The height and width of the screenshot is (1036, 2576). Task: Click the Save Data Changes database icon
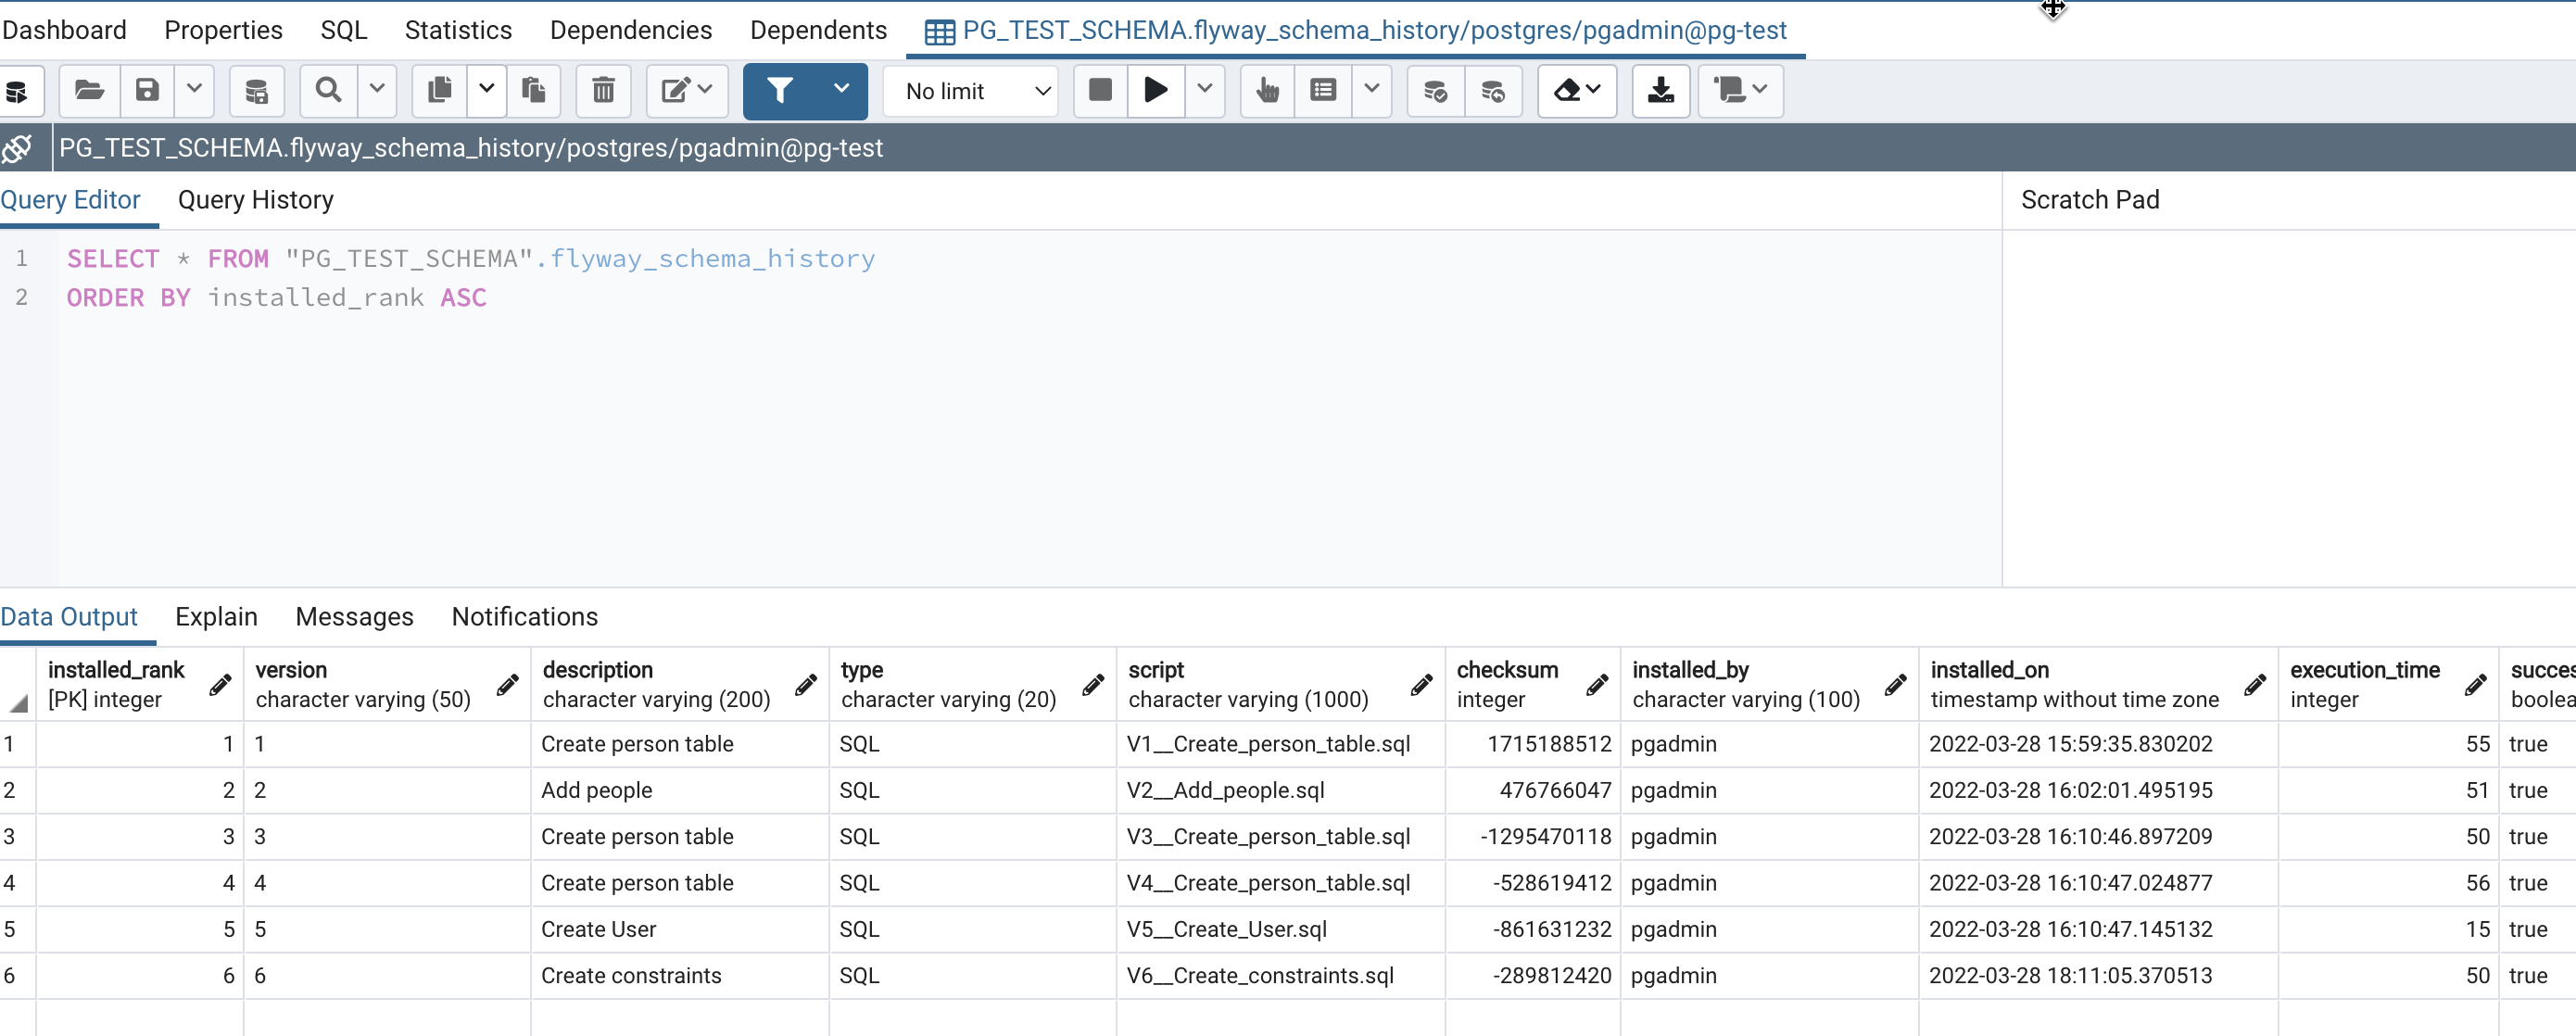click(x=257, y=91)
